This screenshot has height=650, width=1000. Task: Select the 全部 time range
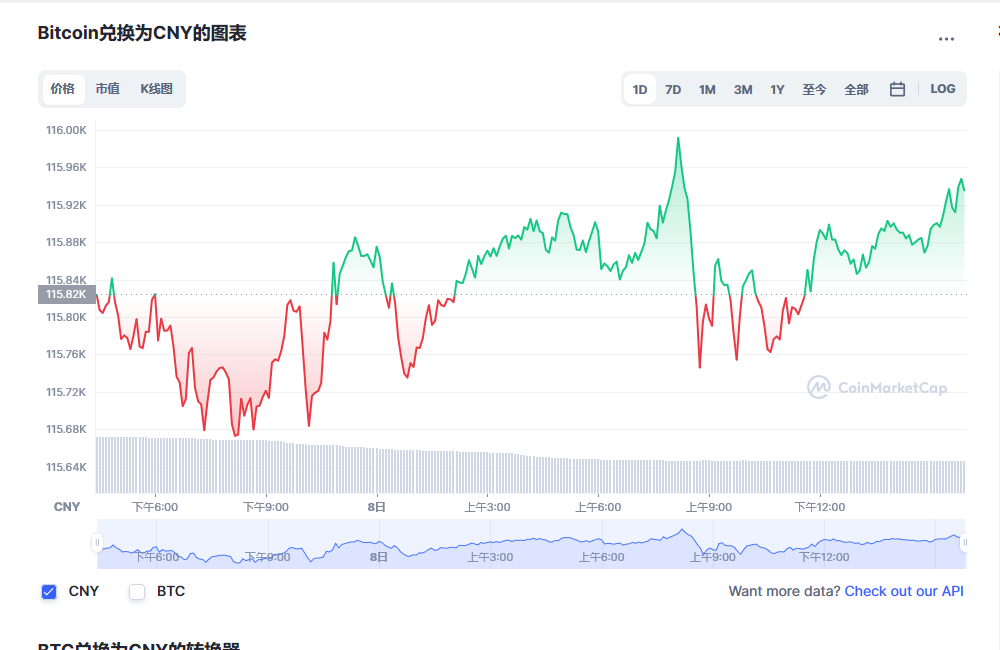(x=856, y=89)
